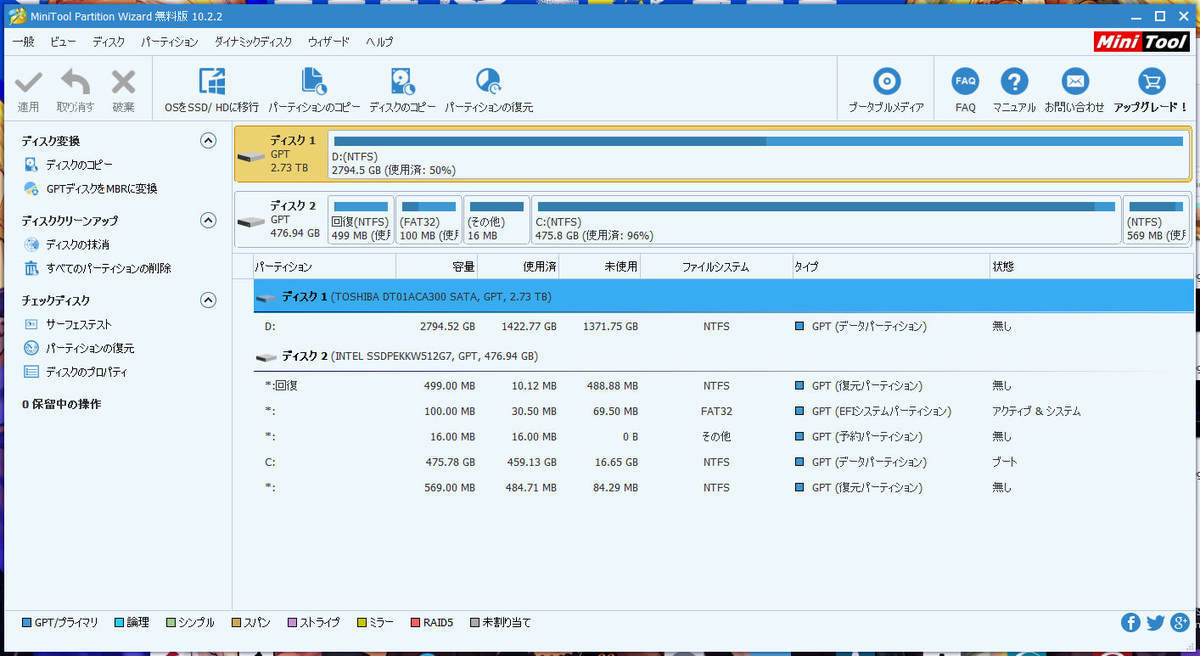Click the MiniTool logo
Viewport: 1200px width, 656px height.
click(x=1142, y=41)
